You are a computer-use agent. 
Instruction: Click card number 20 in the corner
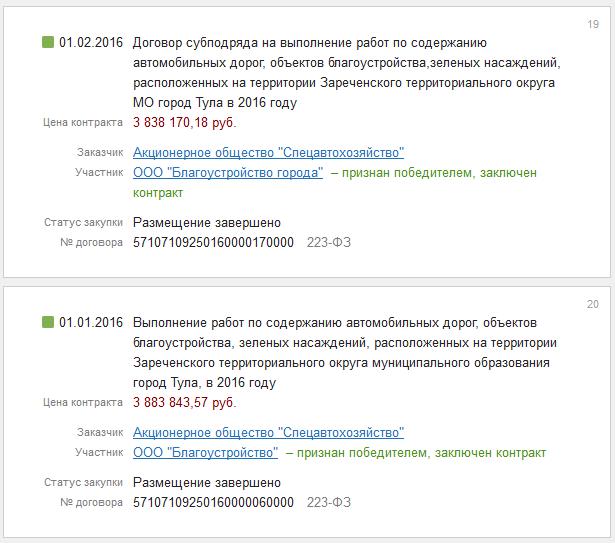pyautogui.click(x=593, y=304)
